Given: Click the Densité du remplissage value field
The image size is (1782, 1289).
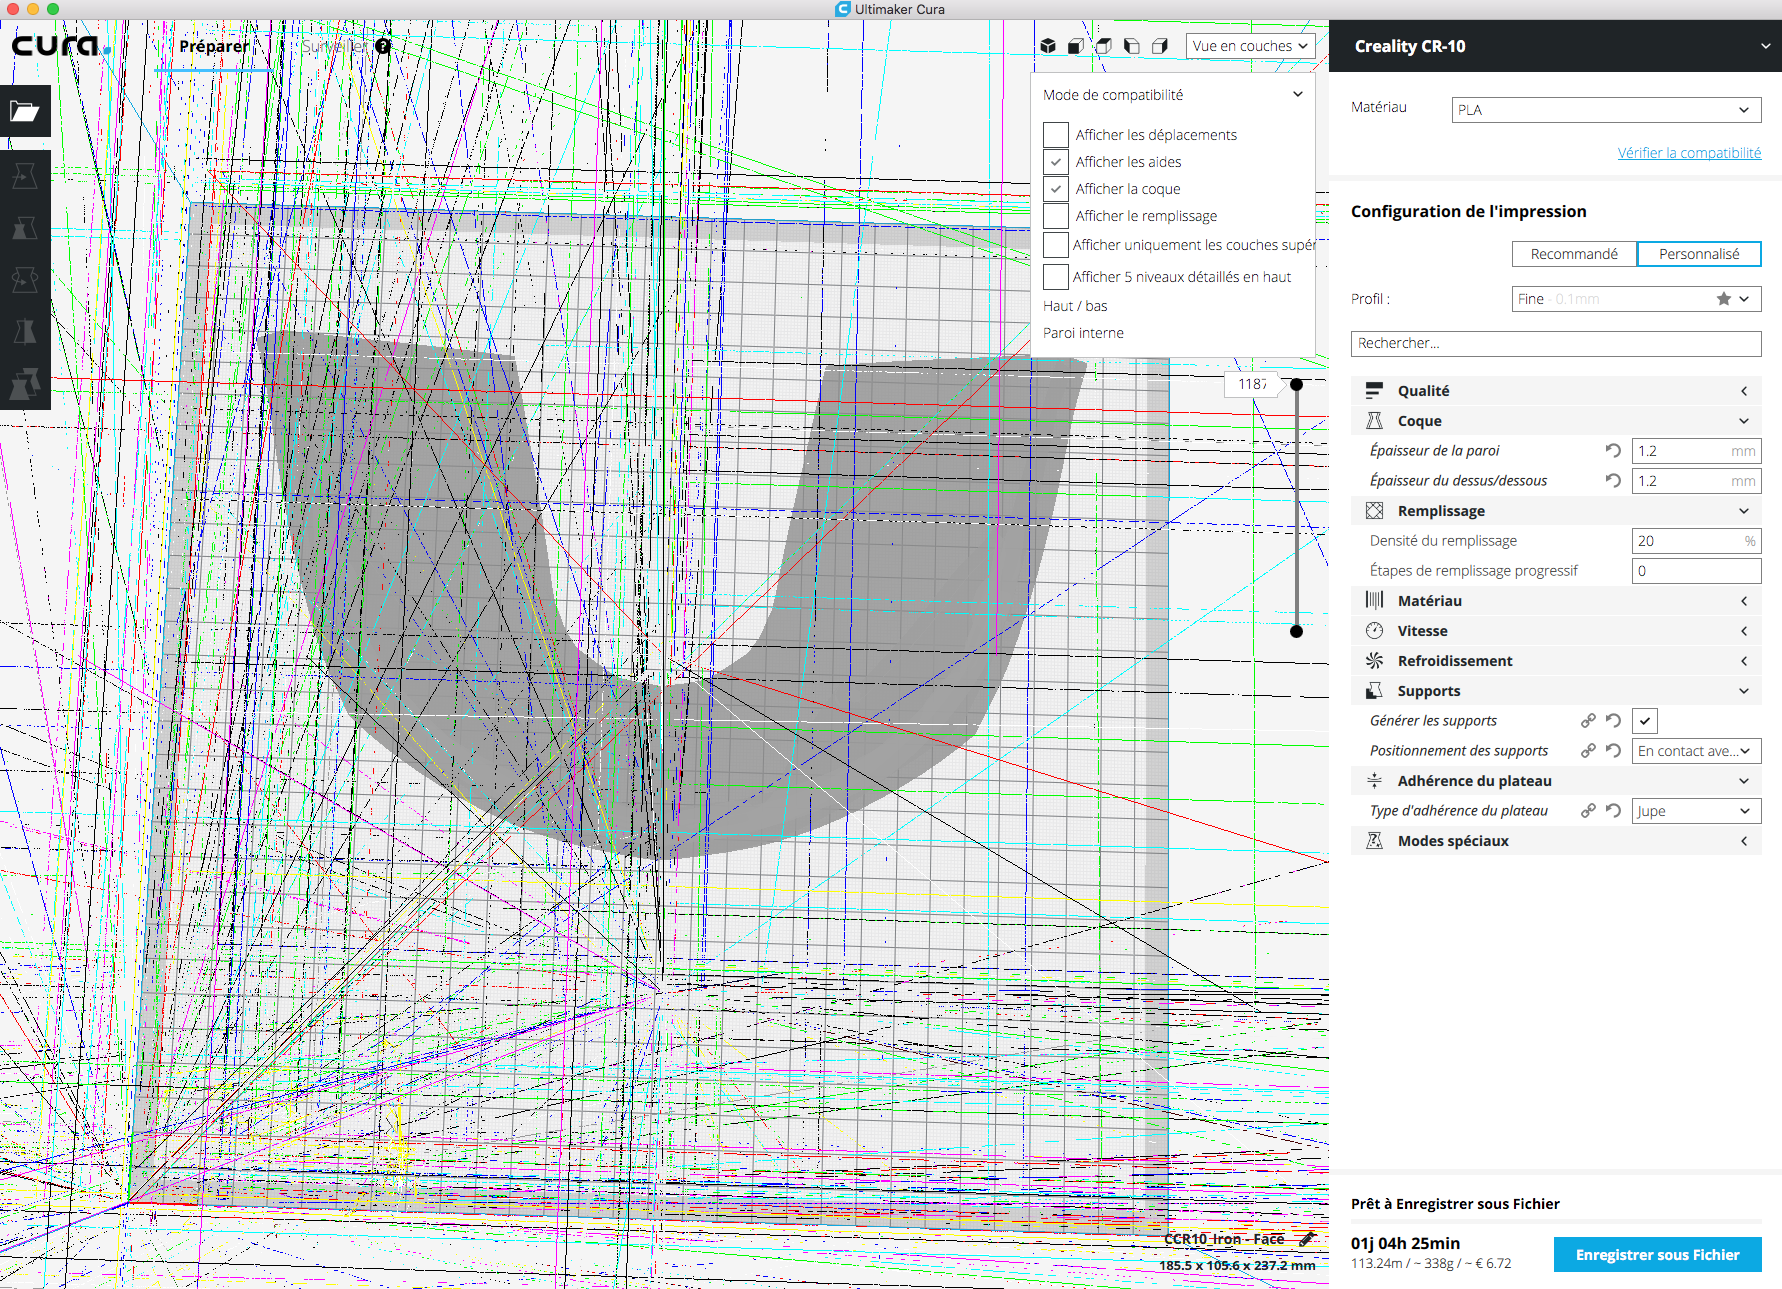Looking at the screenshot, I should point(1696,541).
